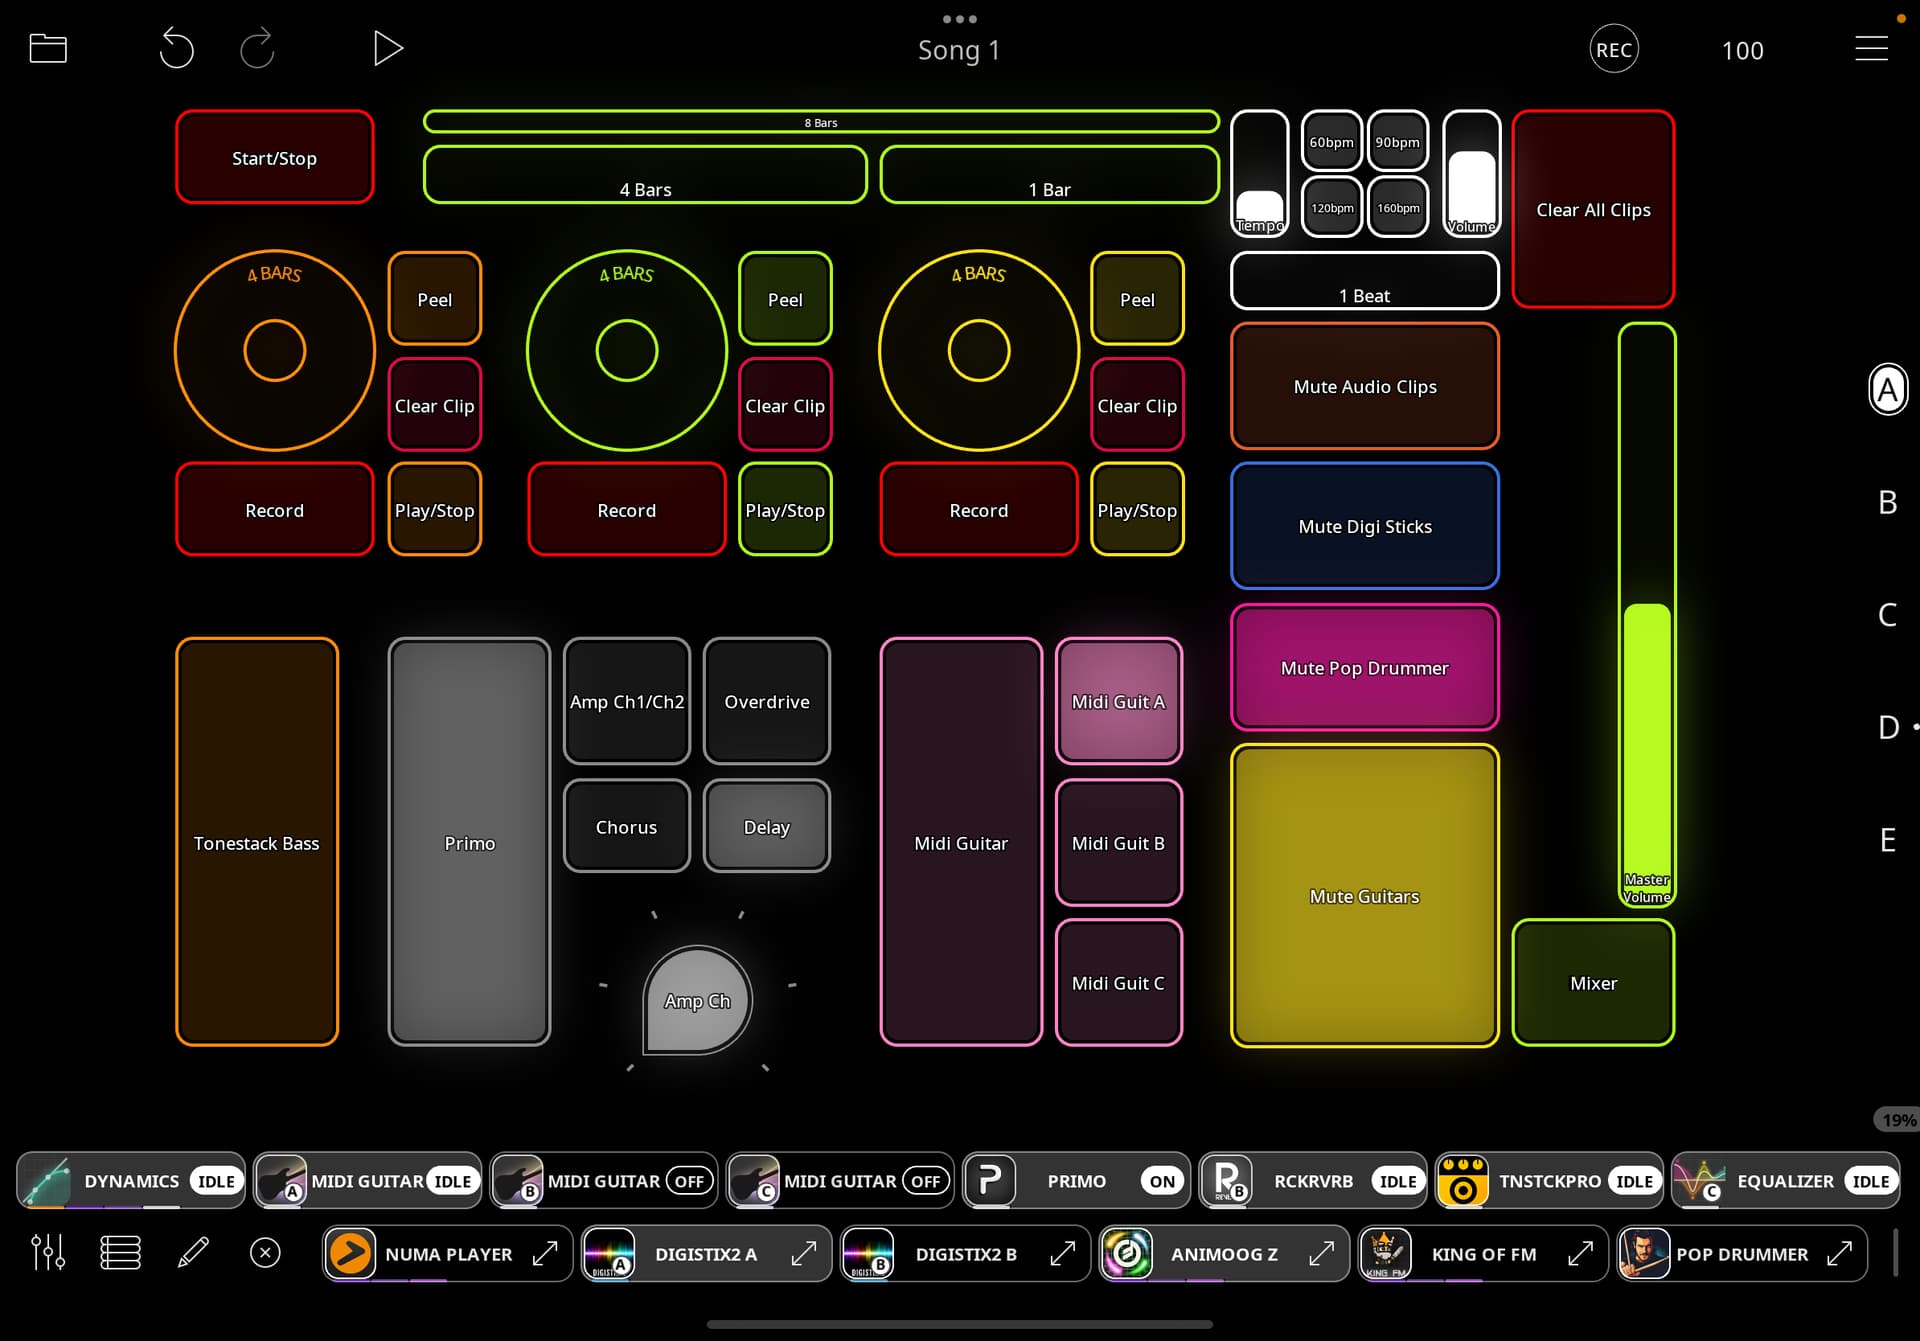Tap the Mute Pop Drummer button
This screenshot has width=1920, height=1341.
(1364, 667)
